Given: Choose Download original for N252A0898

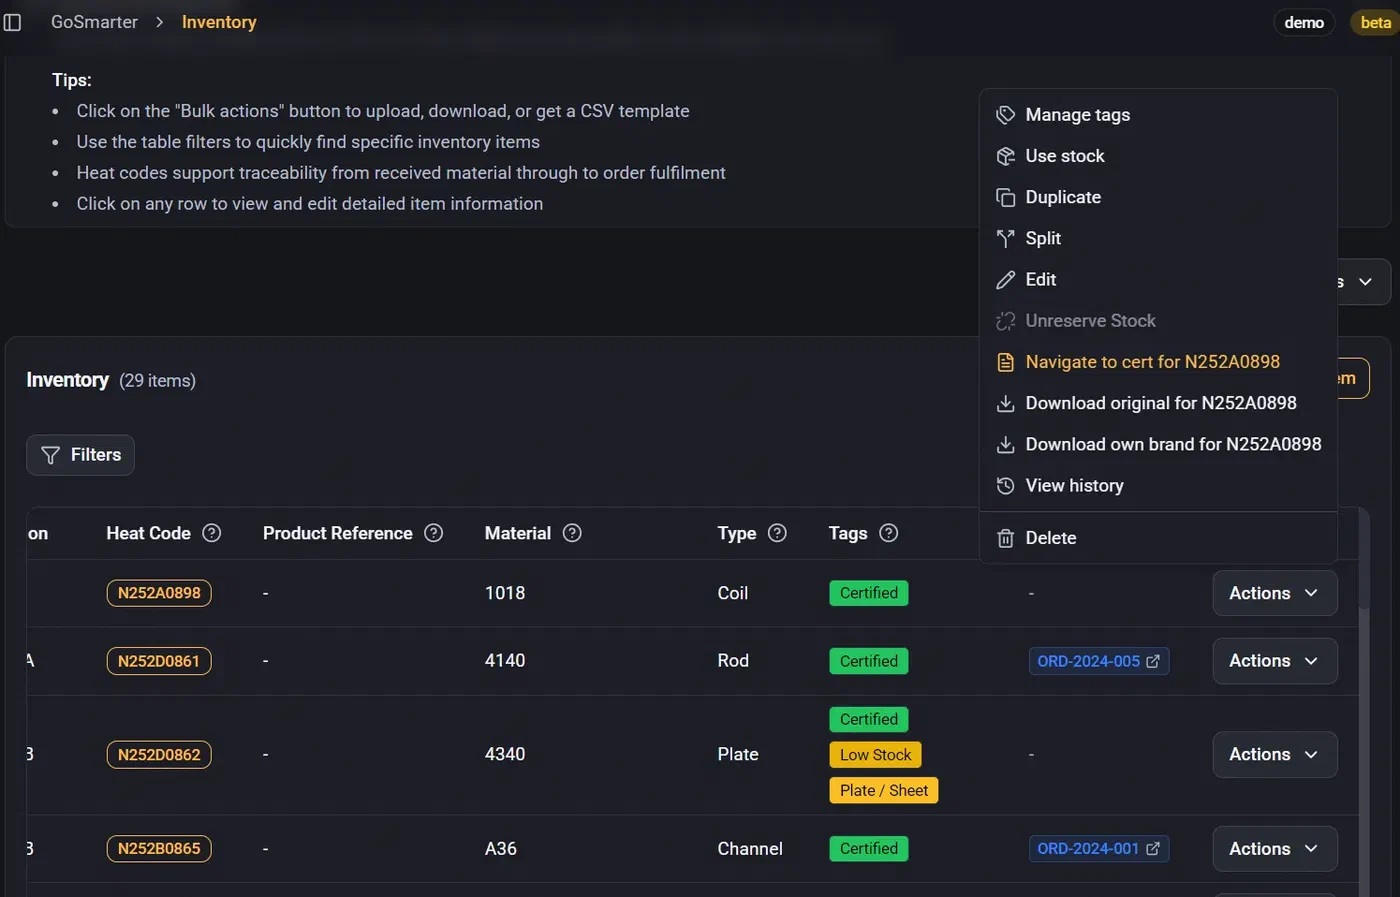Looking at the screenshot, I should (1158, 403).
